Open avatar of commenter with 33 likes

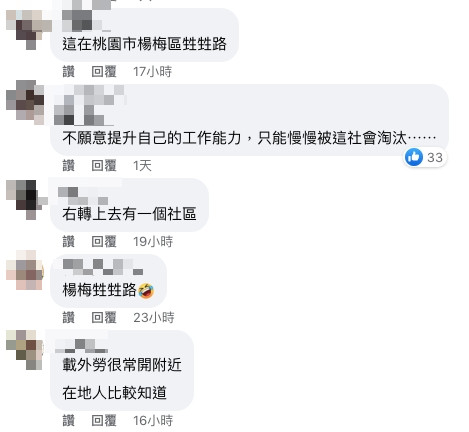[x=25, y=102]
